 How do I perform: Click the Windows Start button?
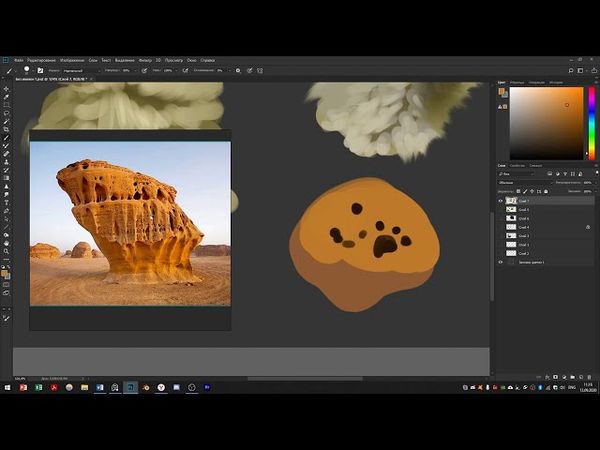(8, 387)
